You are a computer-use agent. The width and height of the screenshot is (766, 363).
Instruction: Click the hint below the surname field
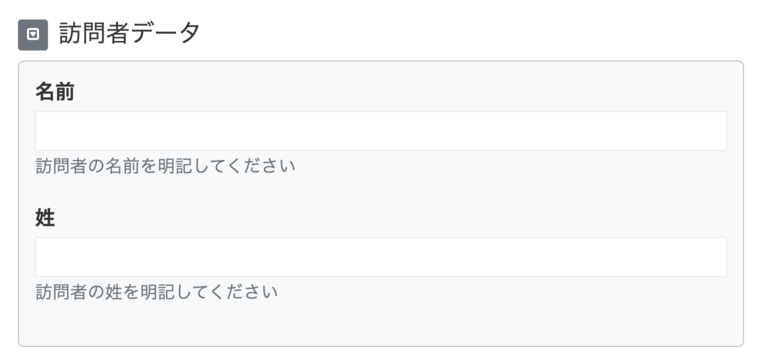[156, 292]
